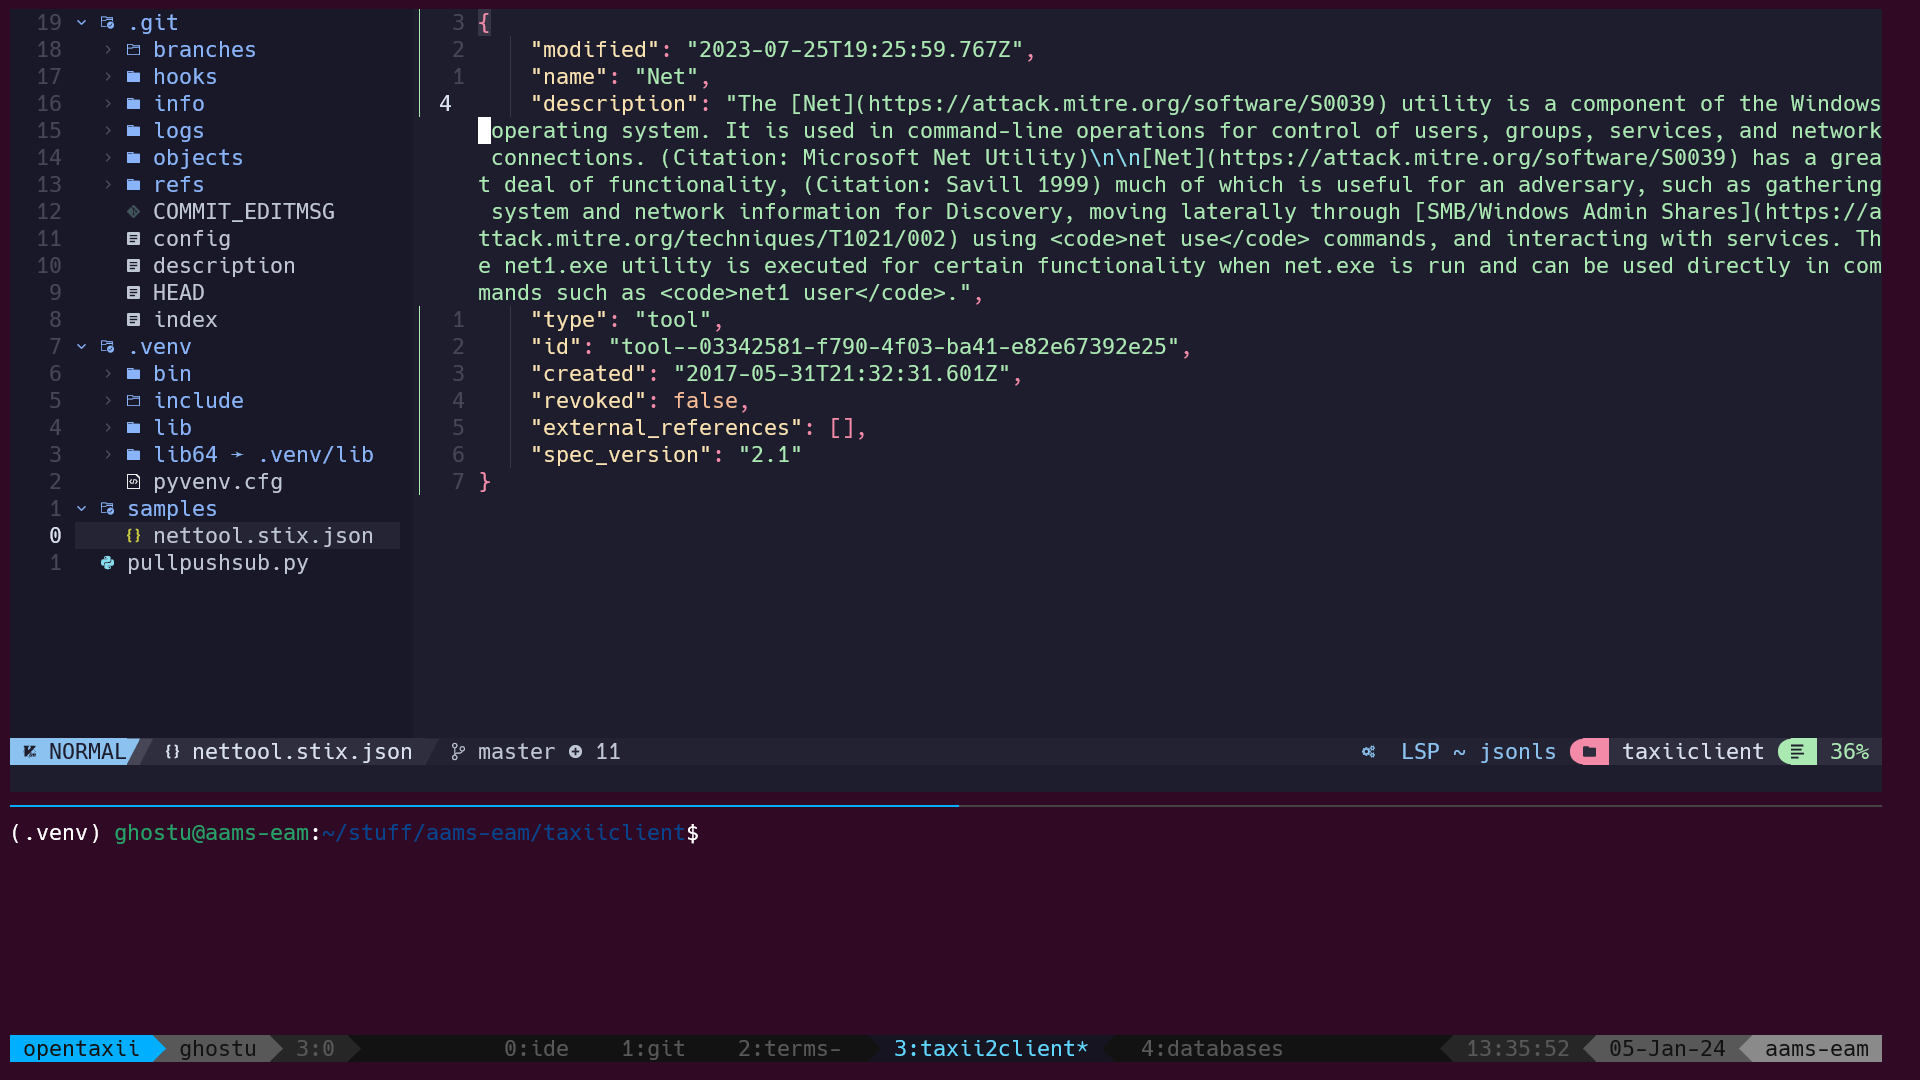Click the pink folder icon before taxiiclient

(1589, 751)
